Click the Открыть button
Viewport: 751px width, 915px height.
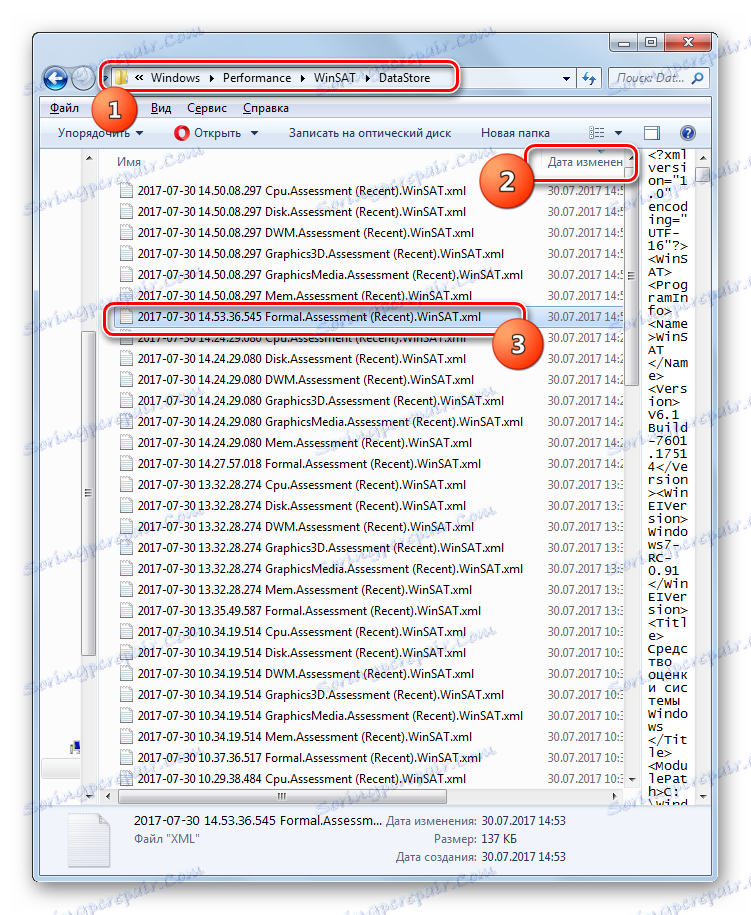click(x=217, y=133)
